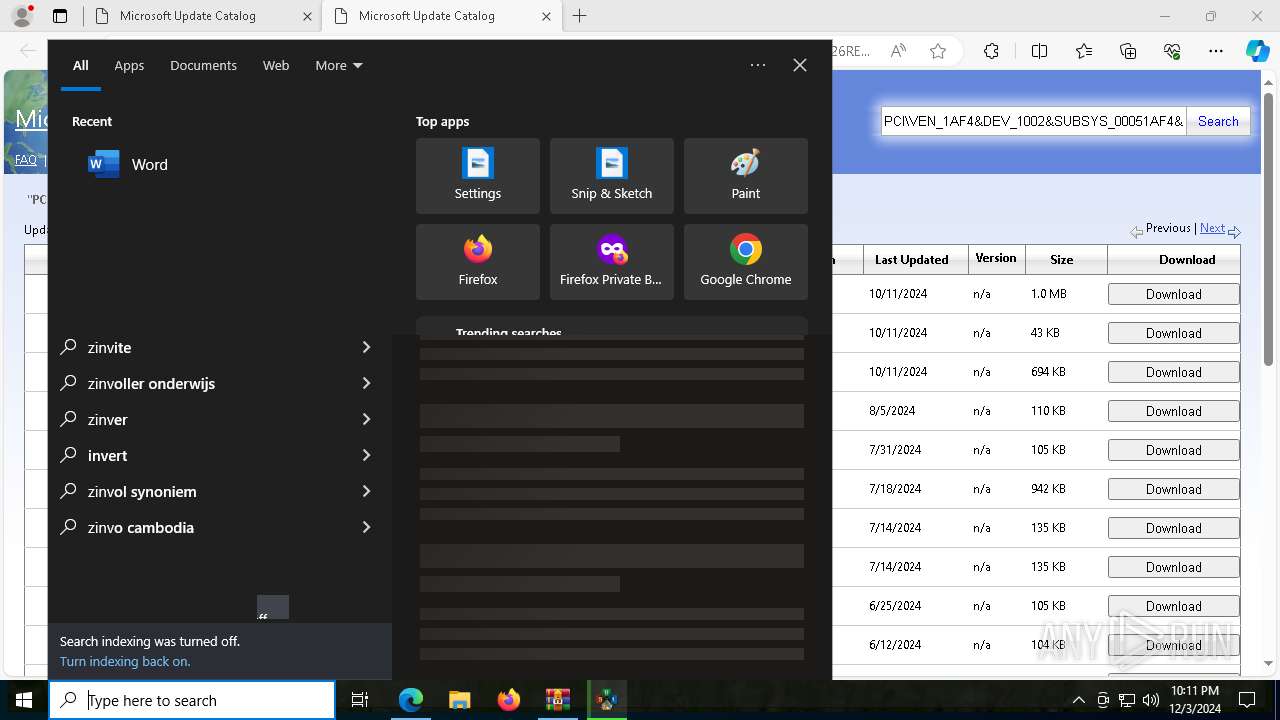Open Task View on the taskbar
Image resolution: width=1280 pixels, height=720 pixels.
(360, 700)
